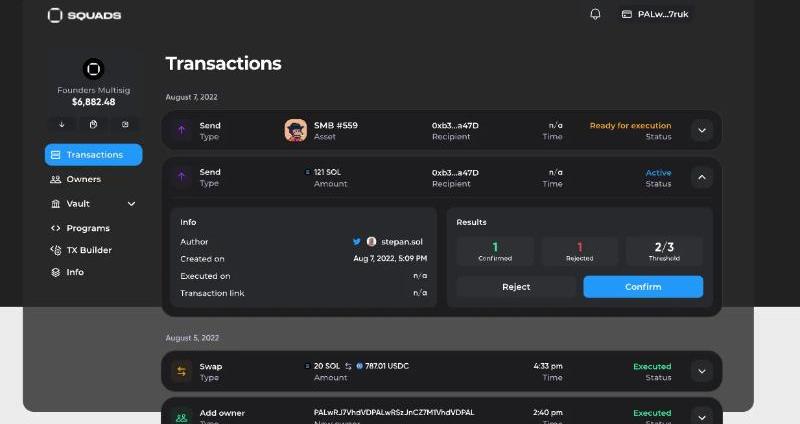Click the download arrow button under balance
This screenshot has height=424, width=800.
62,124
